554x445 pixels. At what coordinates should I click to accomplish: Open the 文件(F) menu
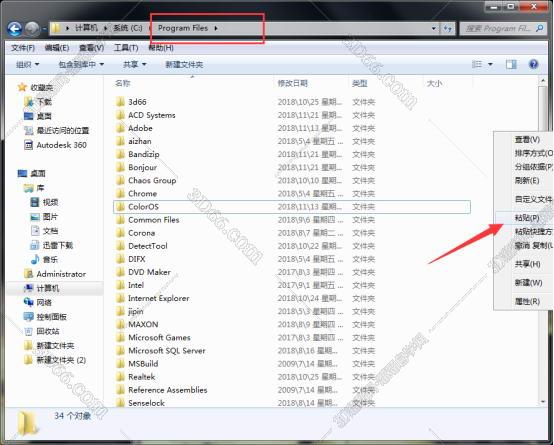pyautogui.click(x=23, y=48)
